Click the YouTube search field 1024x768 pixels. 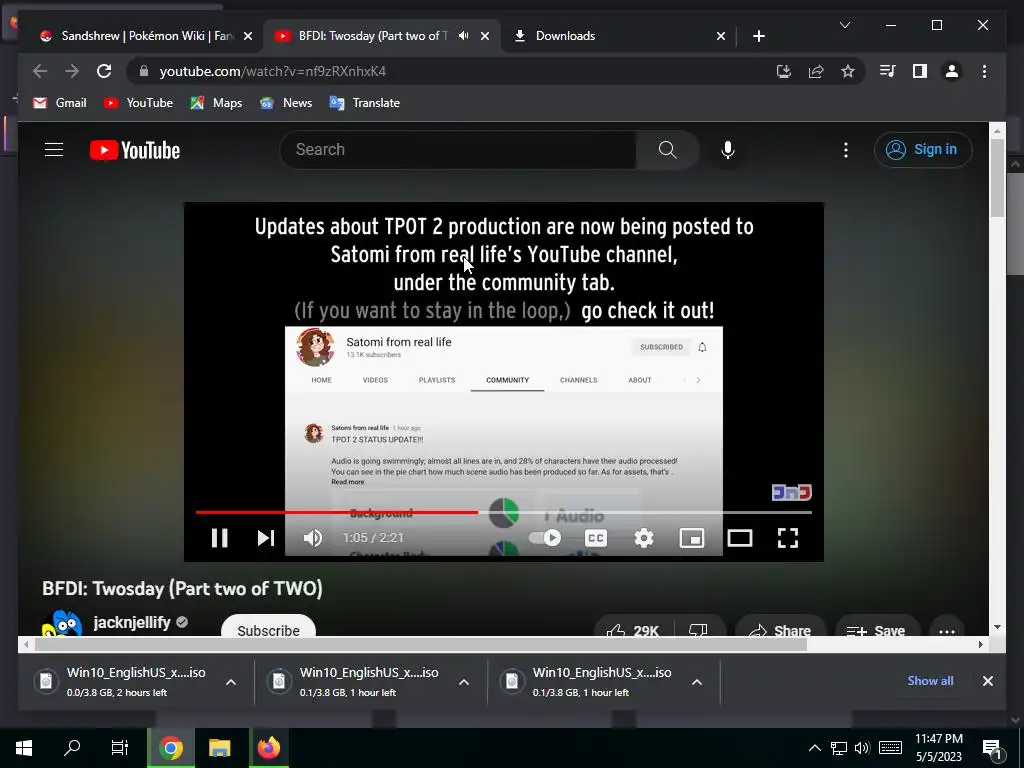pyautogui.click(x=458, y=150)
